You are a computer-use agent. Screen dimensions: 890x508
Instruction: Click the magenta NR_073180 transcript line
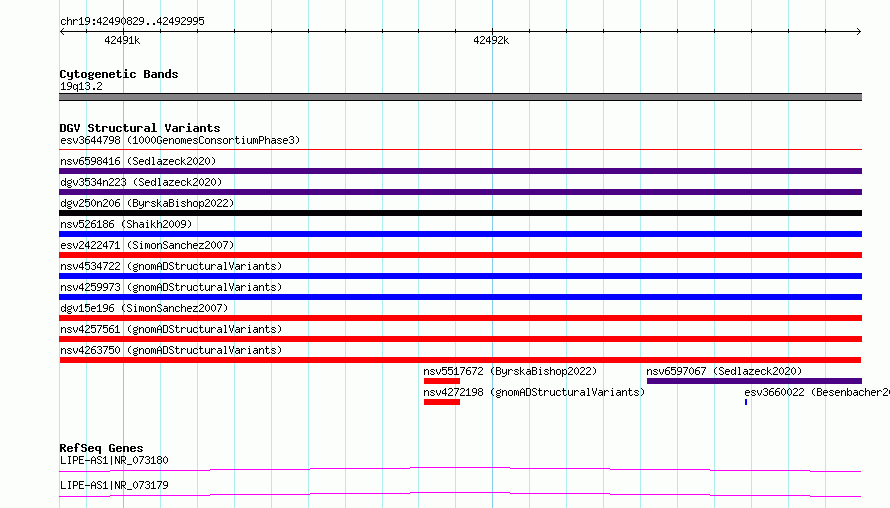(460, 469)
